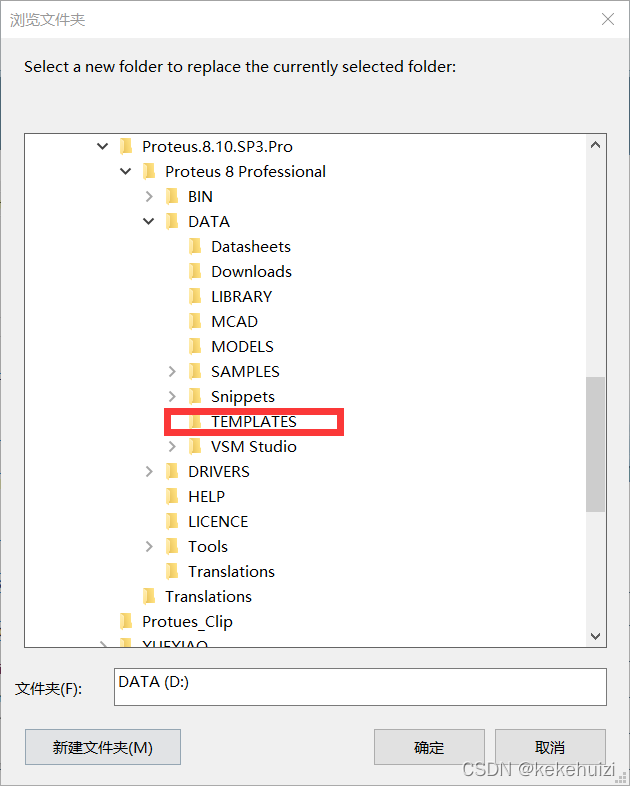Collapse the Proteus 8 Professional node
The height and width of the screenshot is (786, 630).
pyautogui.click(x=126, y=171)
